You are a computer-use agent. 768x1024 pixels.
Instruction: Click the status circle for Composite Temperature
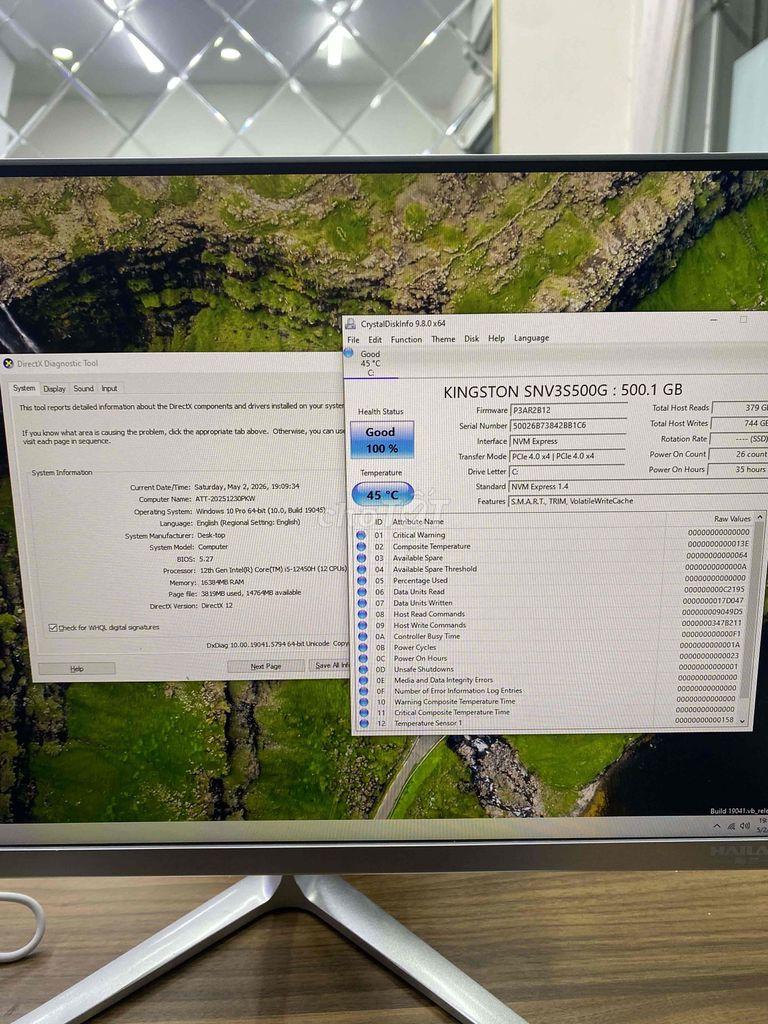tap(360, 547)
